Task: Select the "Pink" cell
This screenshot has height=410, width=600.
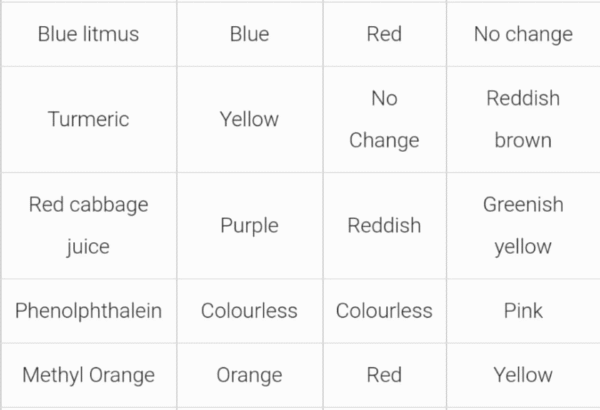Action: click(523, 310)
